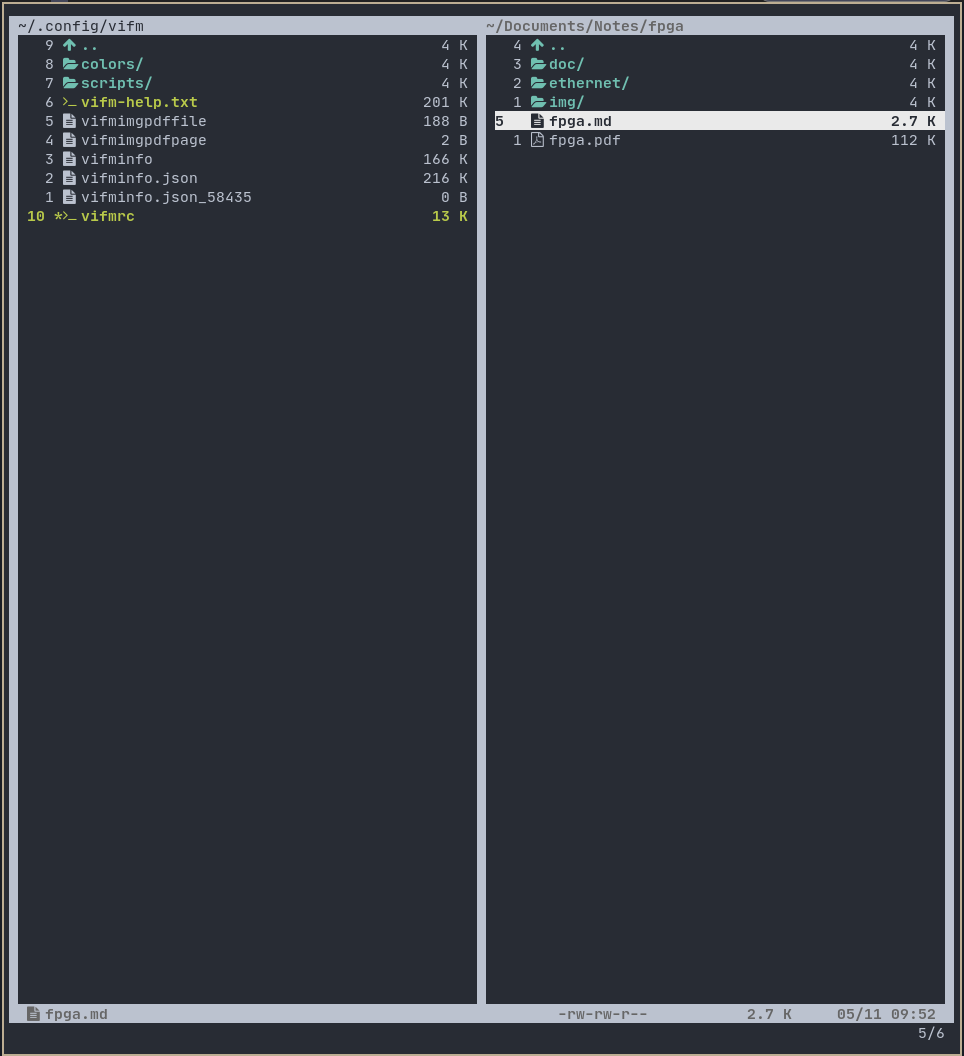Select the vifmimgpdfpage entry
The image size is (964, 1056).
[143, 140]
